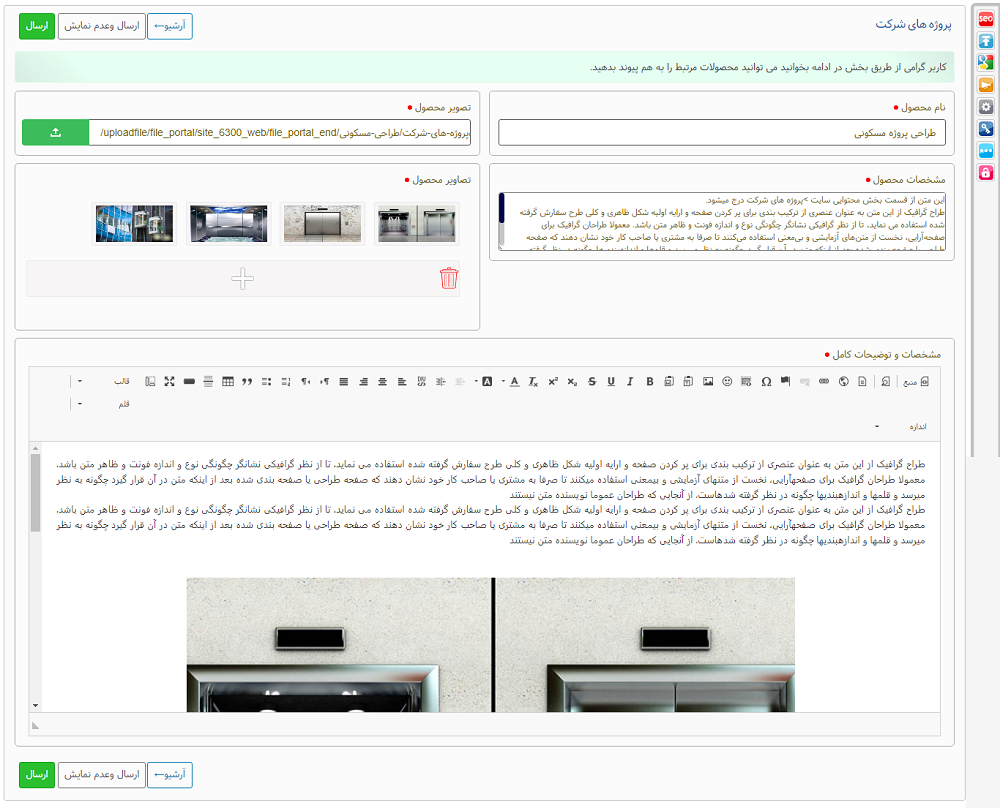Toggle bold formatting
The height and width of the screenshot is (808, 1000).
point(649,381)
